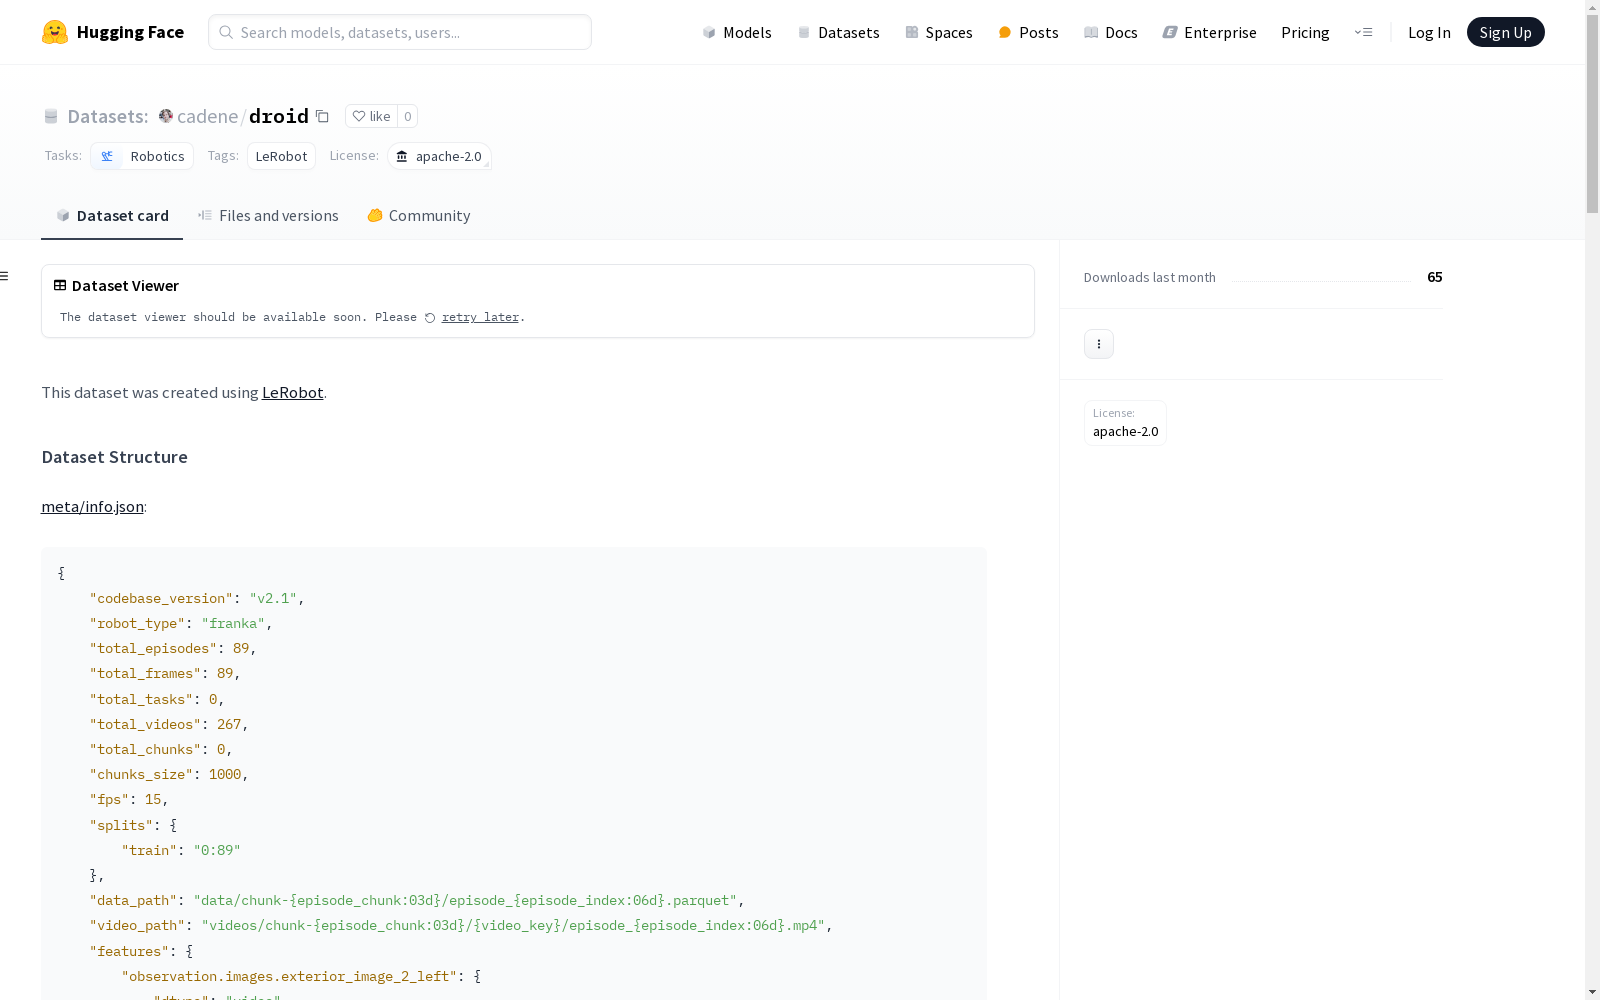1600x1000 pixels.
Task: Select the Robotics task tag
Action: tap(142, 156)
